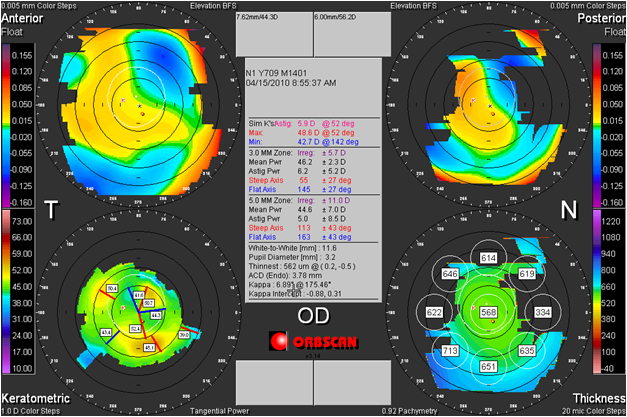Click the 619 thickness reading circle
This screenshot has height=417, width=627.
point(527,273)
